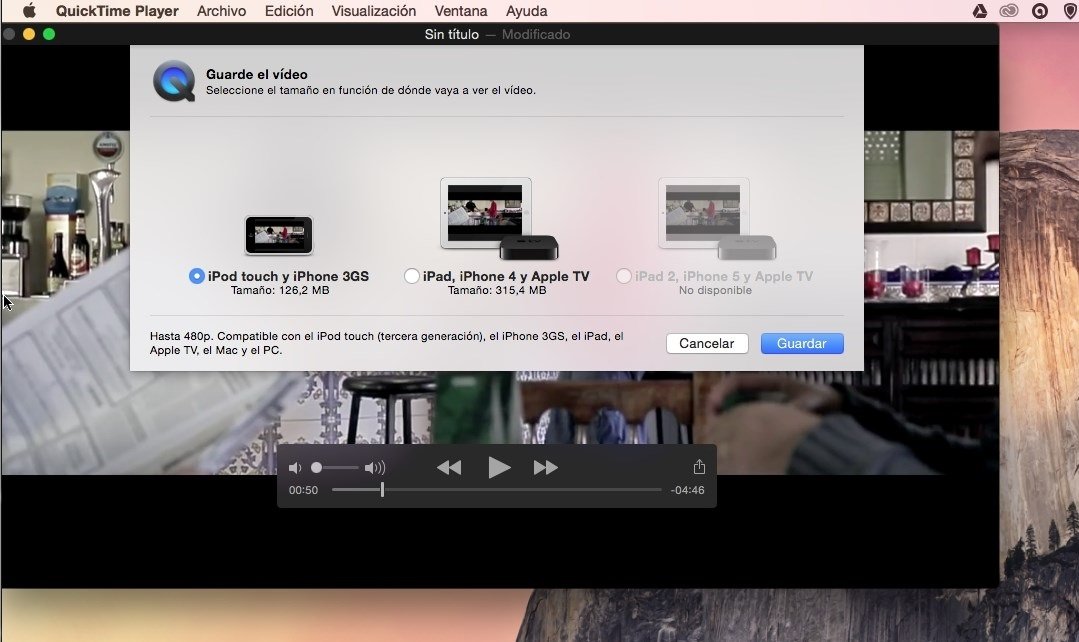Click the playback timeline playhead

pyautogui.click(x=383, y=490)
